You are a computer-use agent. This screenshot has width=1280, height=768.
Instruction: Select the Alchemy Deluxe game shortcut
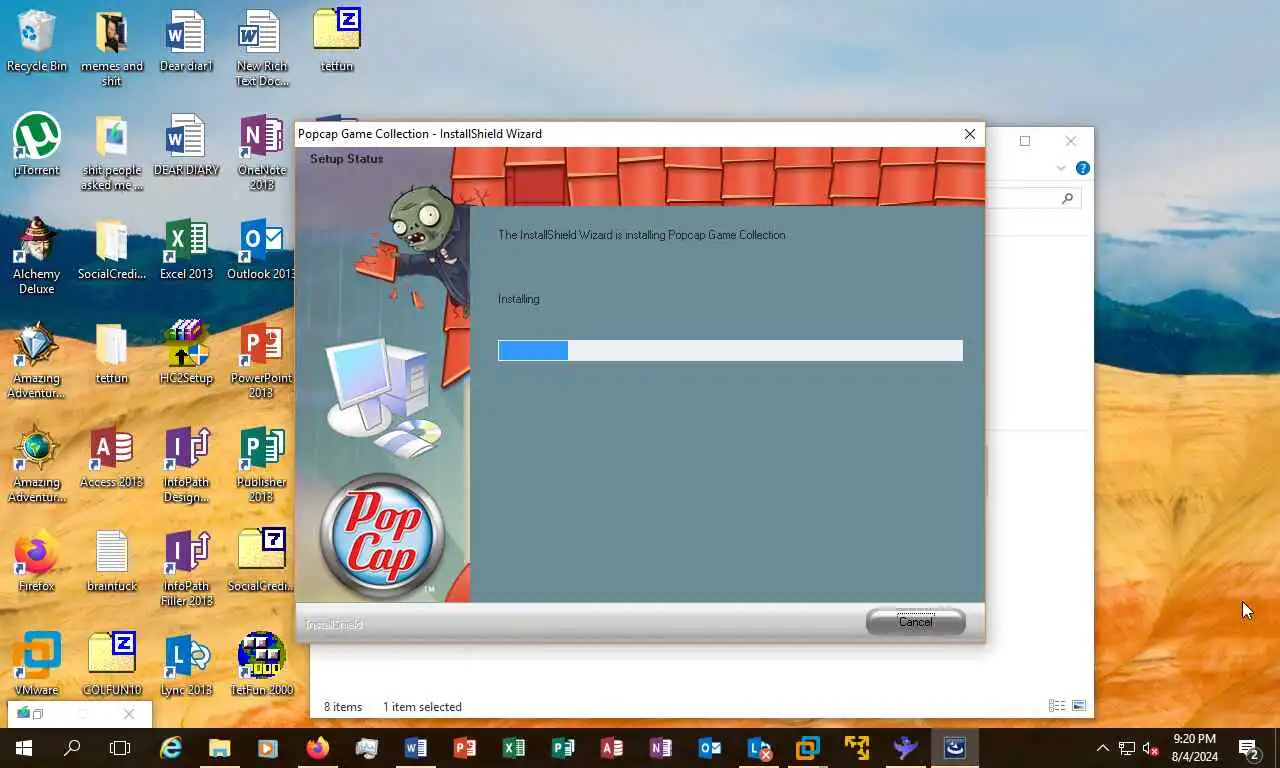[x=37, y=256]
